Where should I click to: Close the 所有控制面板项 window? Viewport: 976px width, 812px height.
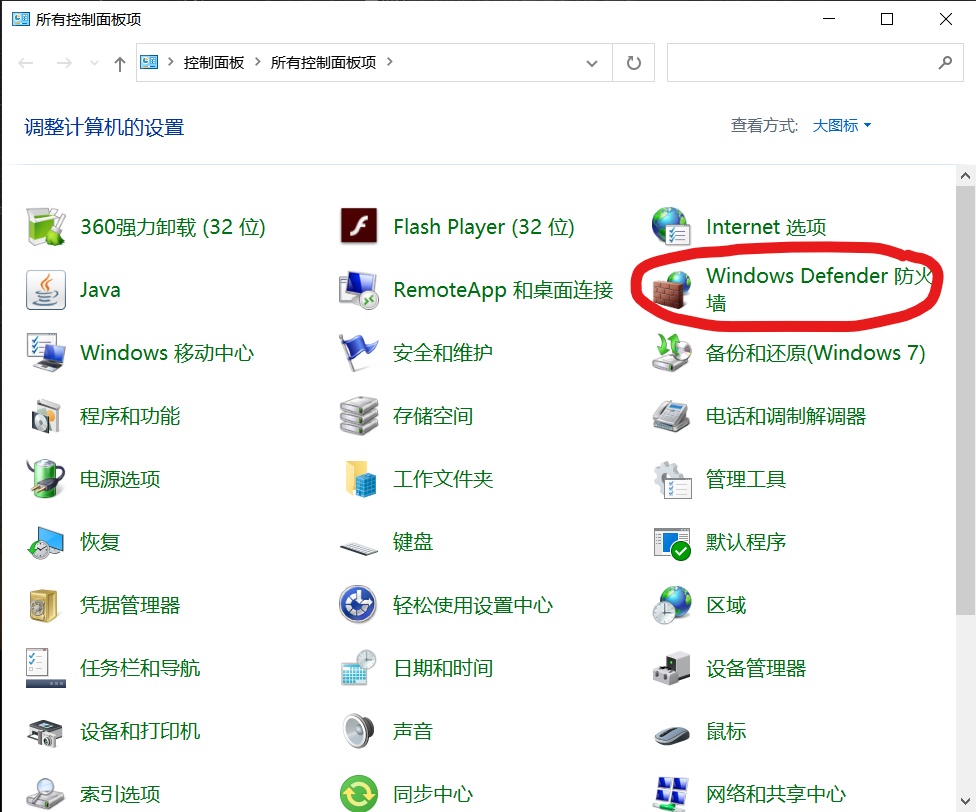coord(946,19)
